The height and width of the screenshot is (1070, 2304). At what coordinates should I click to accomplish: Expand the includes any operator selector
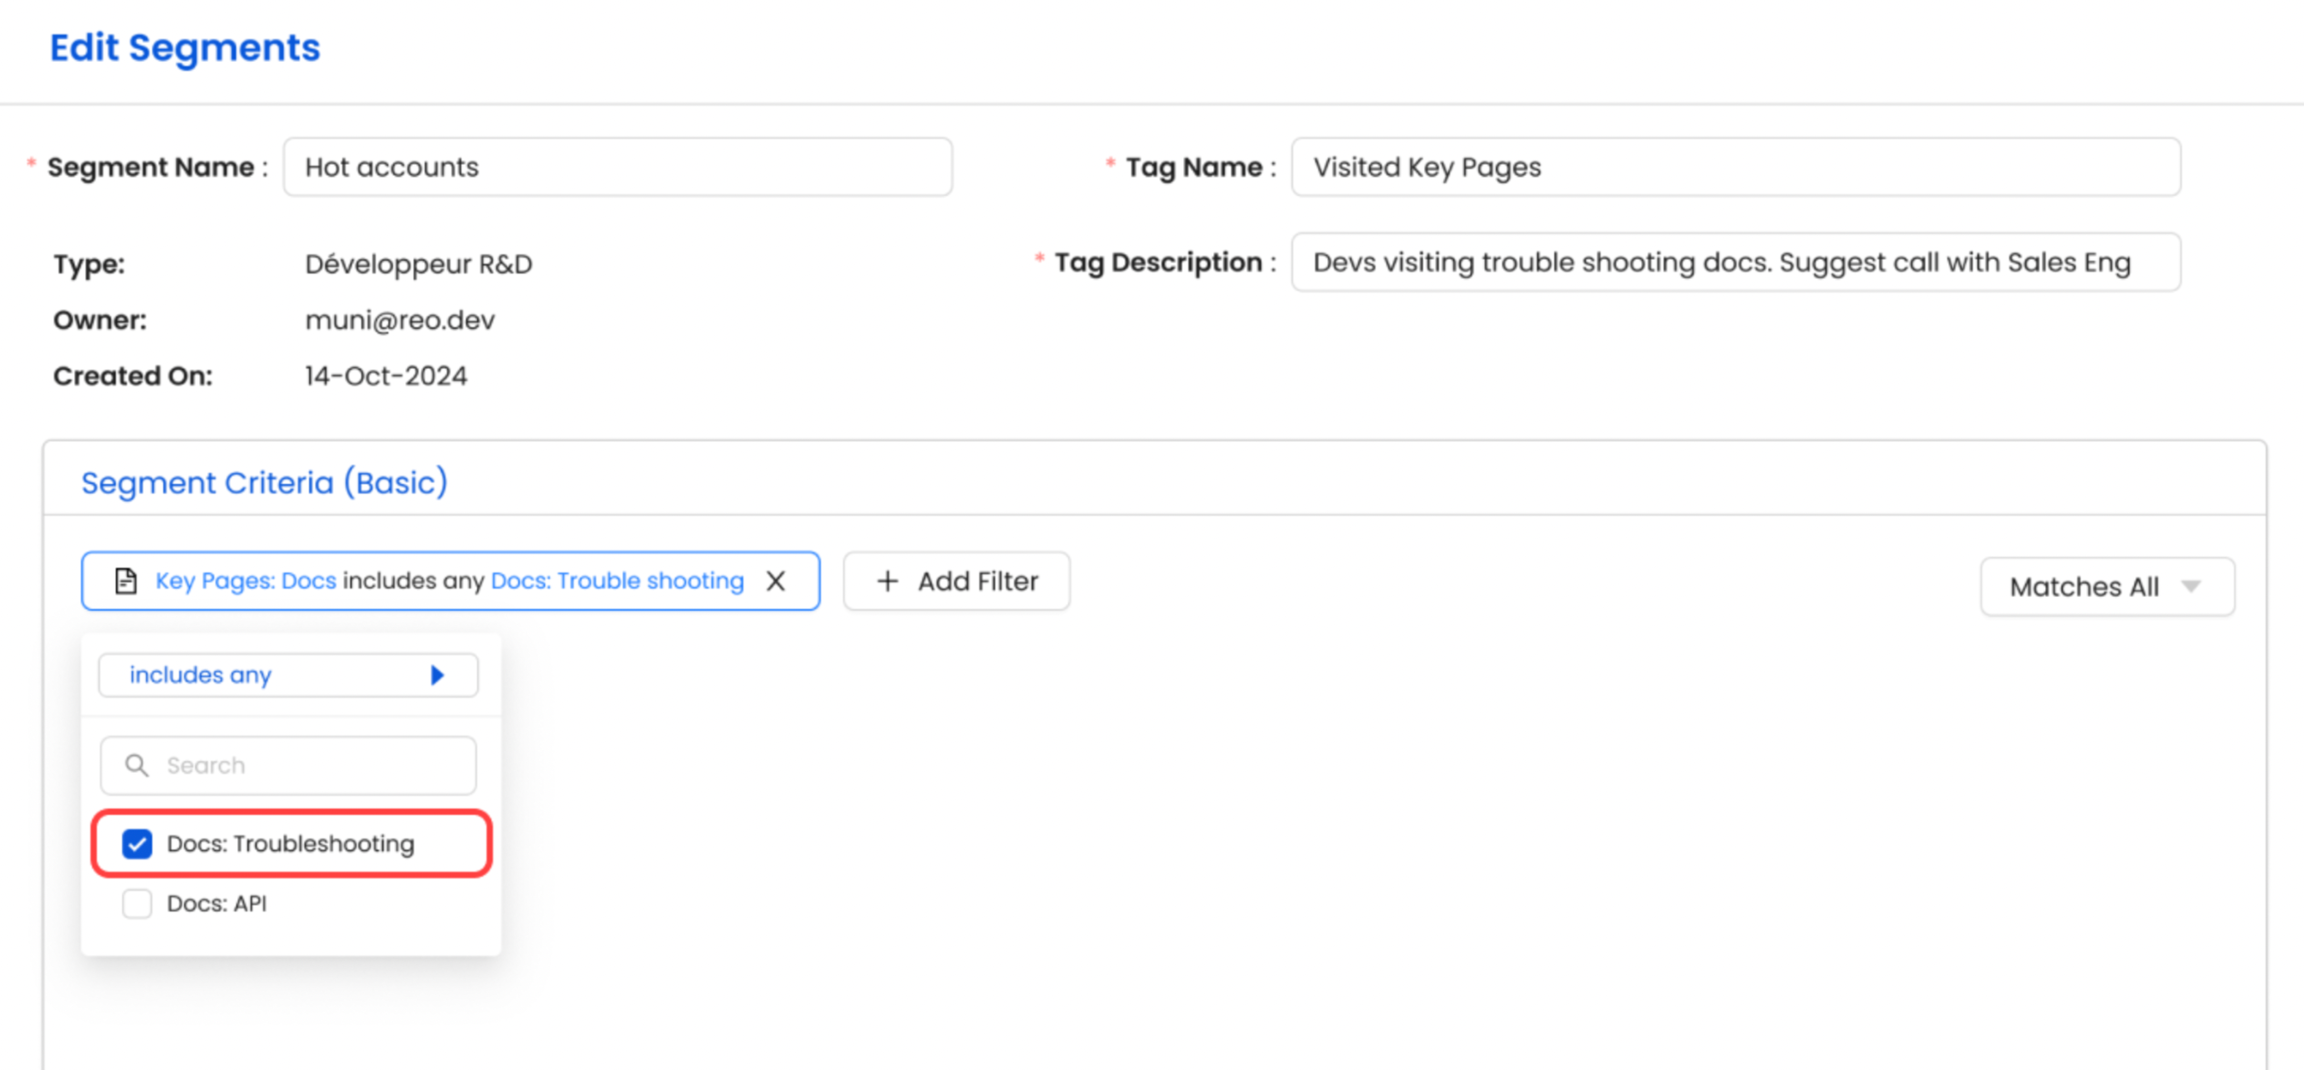click(x=288, y=675)
